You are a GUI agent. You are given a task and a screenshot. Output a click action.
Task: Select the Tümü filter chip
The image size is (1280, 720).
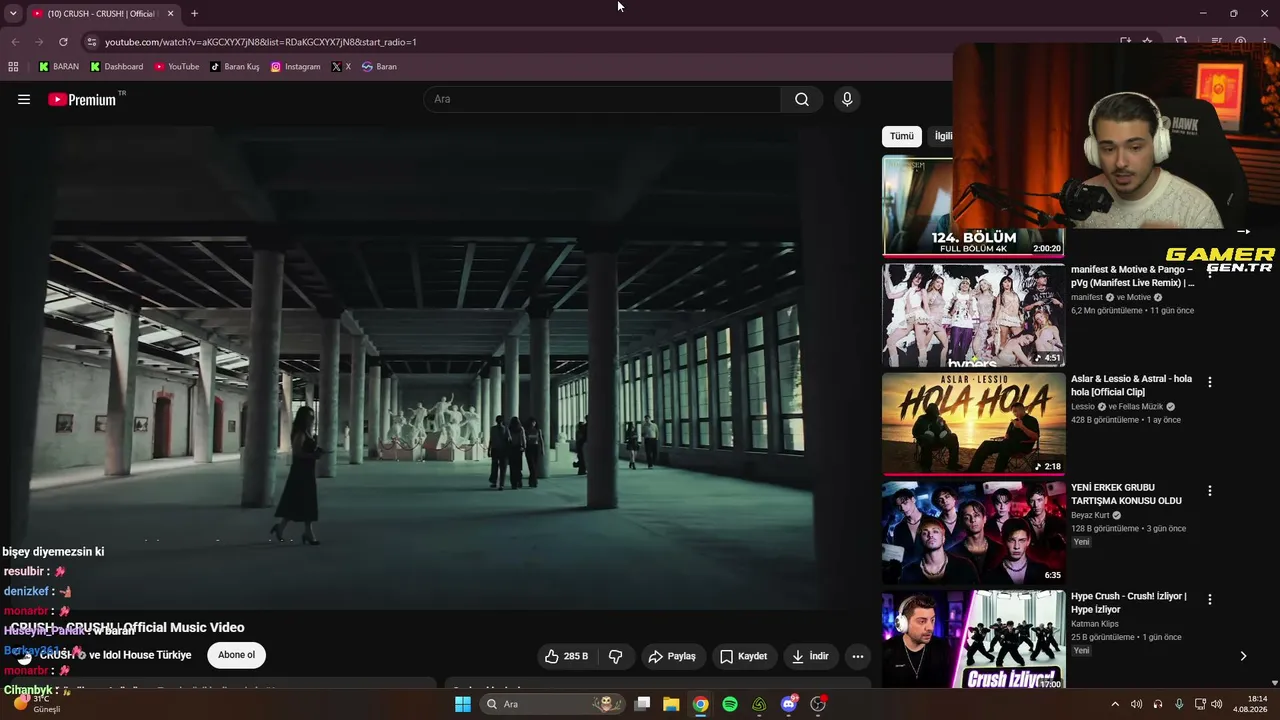(902, 136)
